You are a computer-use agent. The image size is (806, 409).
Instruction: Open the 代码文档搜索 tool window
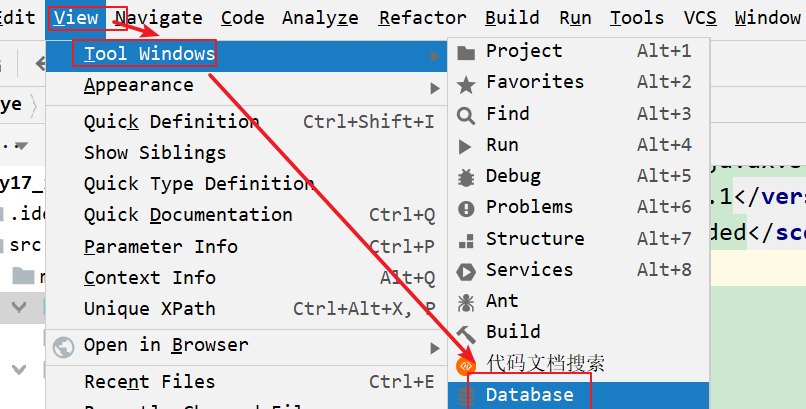545,363
